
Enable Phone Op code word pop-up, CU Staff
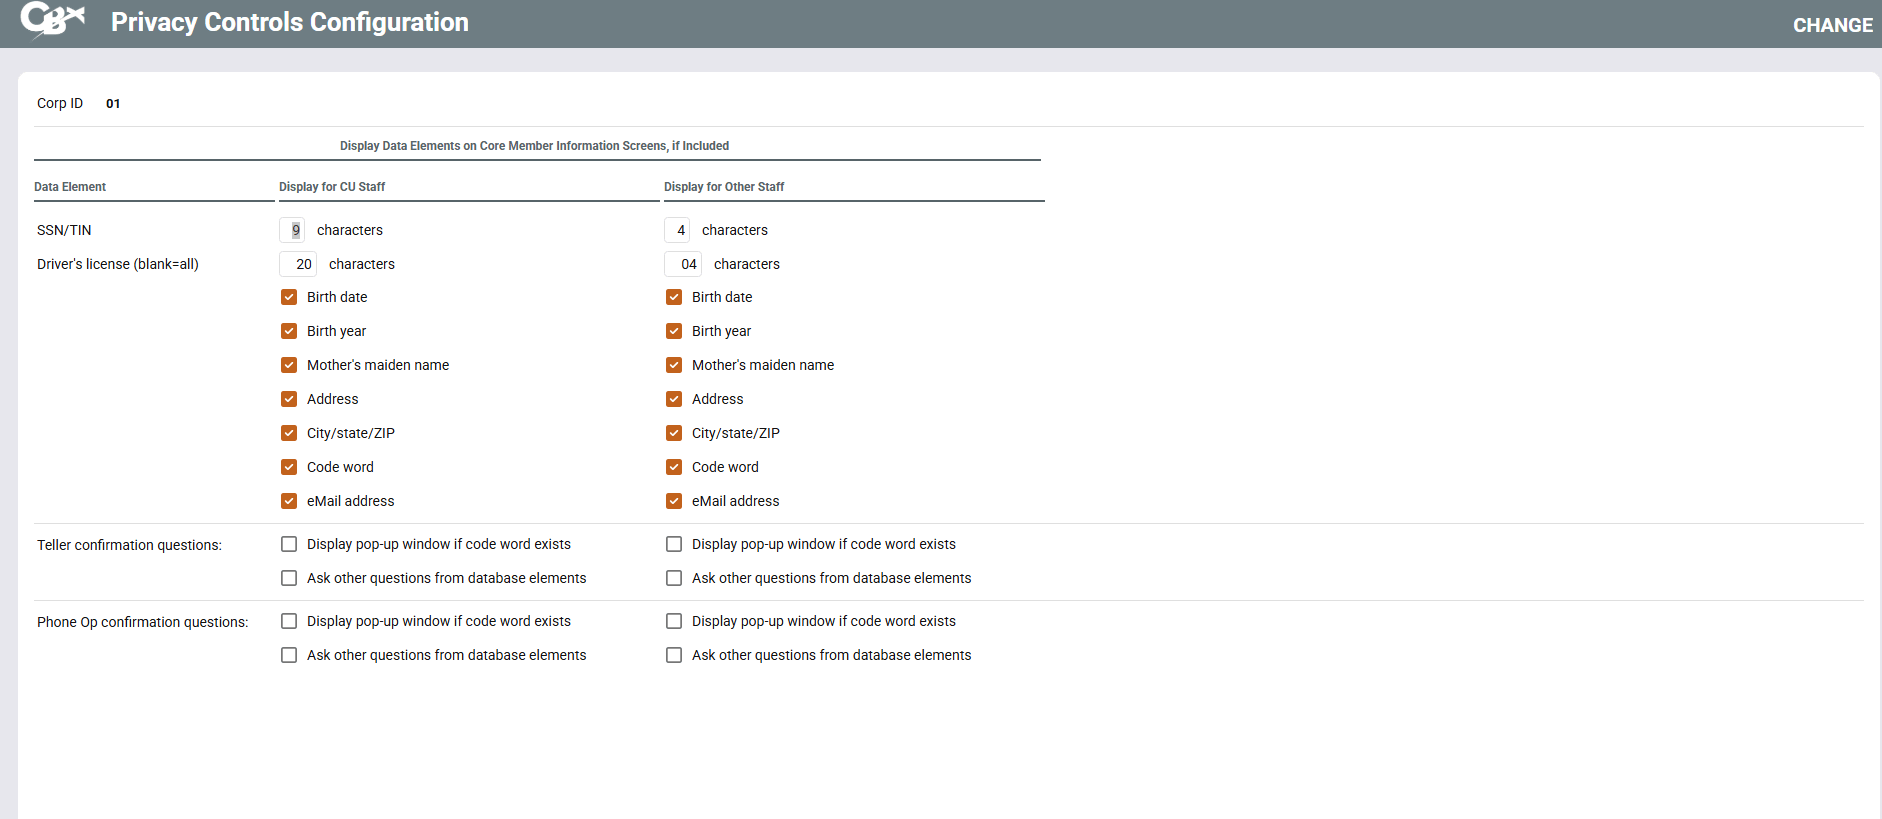click(289, 621)
